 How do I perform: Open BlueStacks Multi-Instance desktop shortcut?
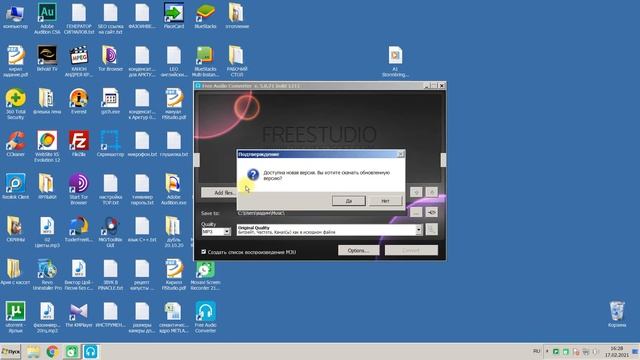click(x=205, y=61)
